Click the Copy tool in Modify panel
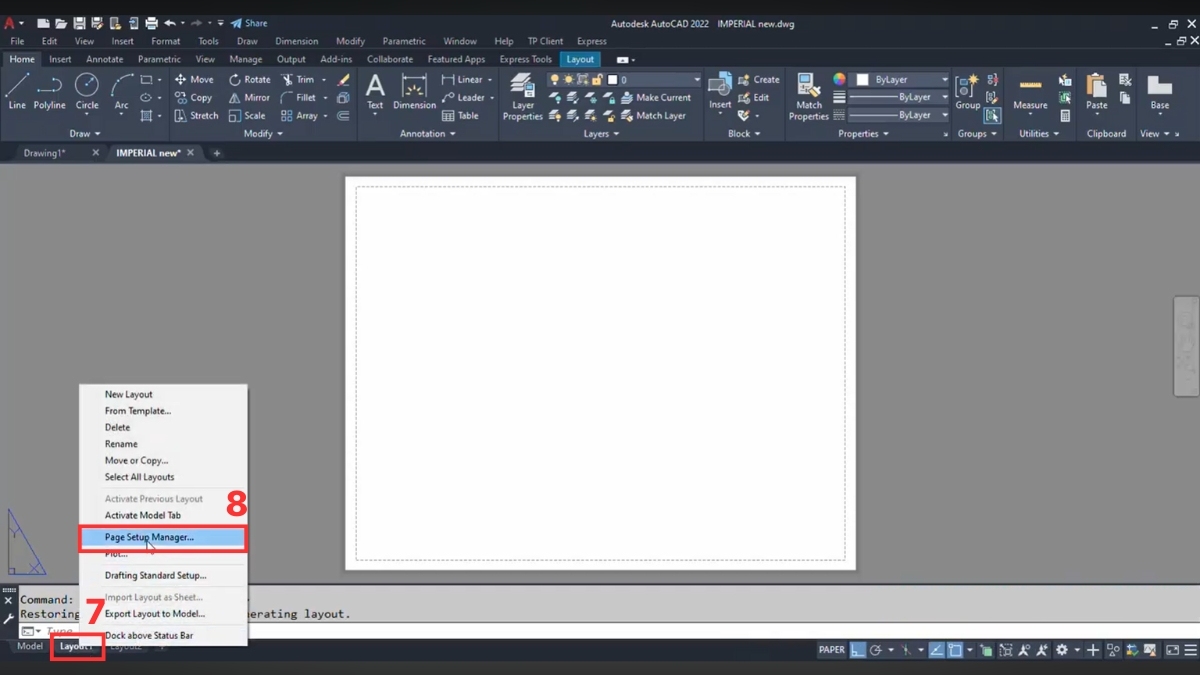This screenshot has height=675, width=1200. click(194, 97)
